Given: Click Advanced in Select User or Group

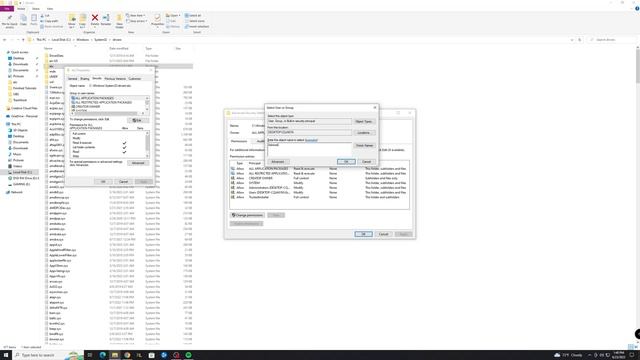Looking at the screenshot, I should pyautogui.click(x=278, y=162).
